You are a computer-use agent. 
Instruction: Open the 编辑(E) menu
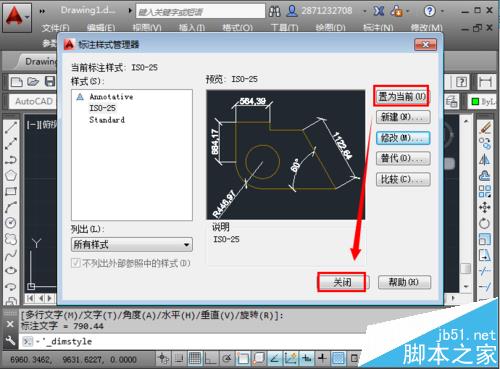[101, 27]
